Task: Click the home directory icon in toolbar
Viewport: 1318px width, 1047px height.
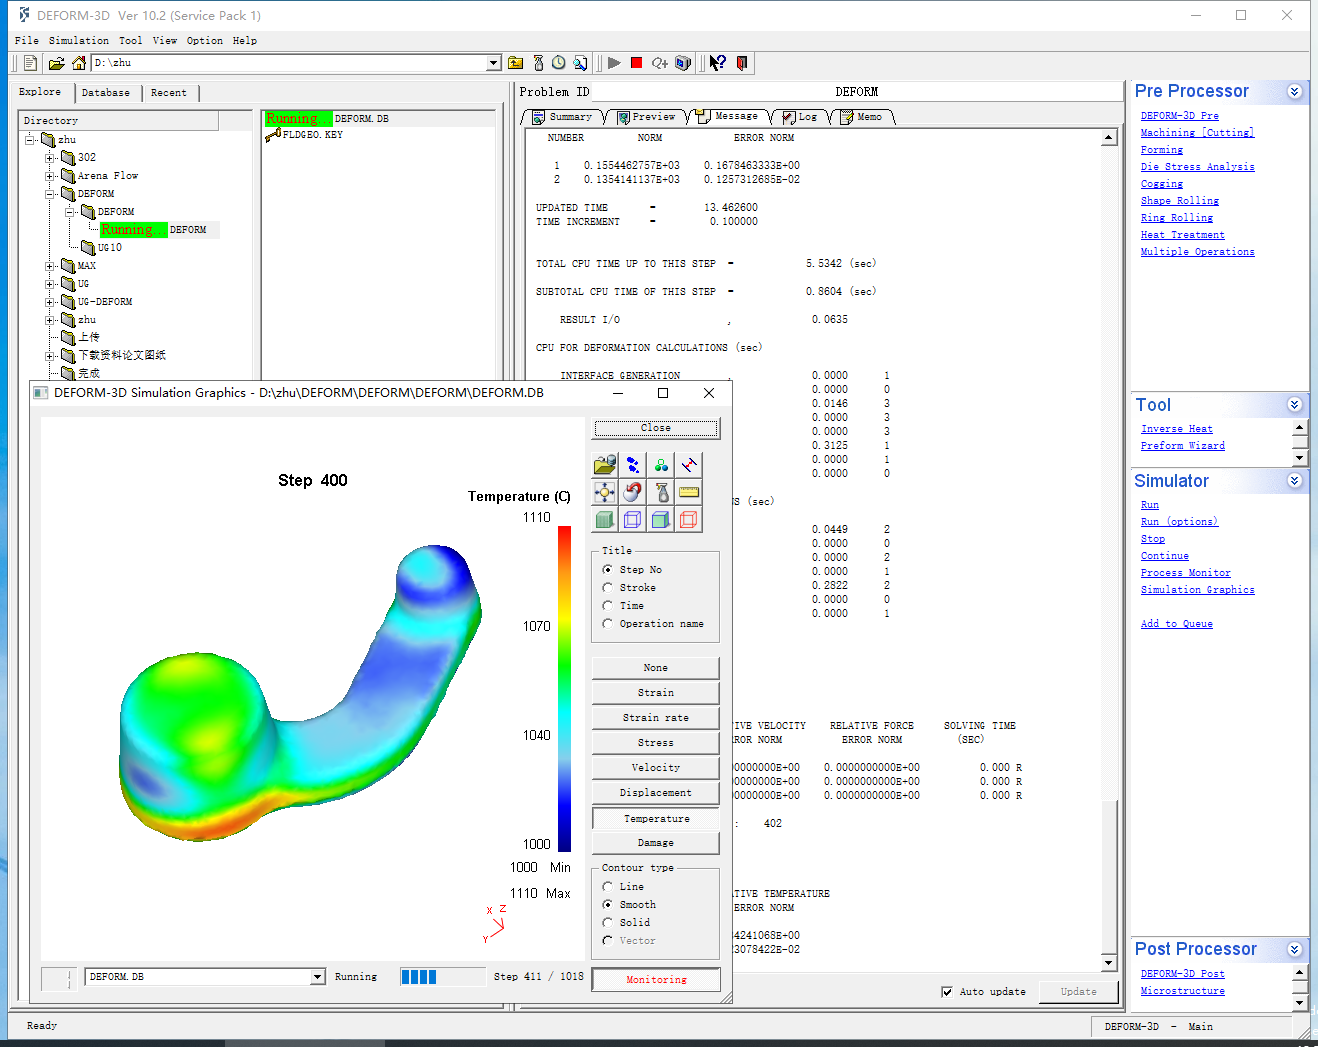Action: pyautogui.click(x=78, y=63)
